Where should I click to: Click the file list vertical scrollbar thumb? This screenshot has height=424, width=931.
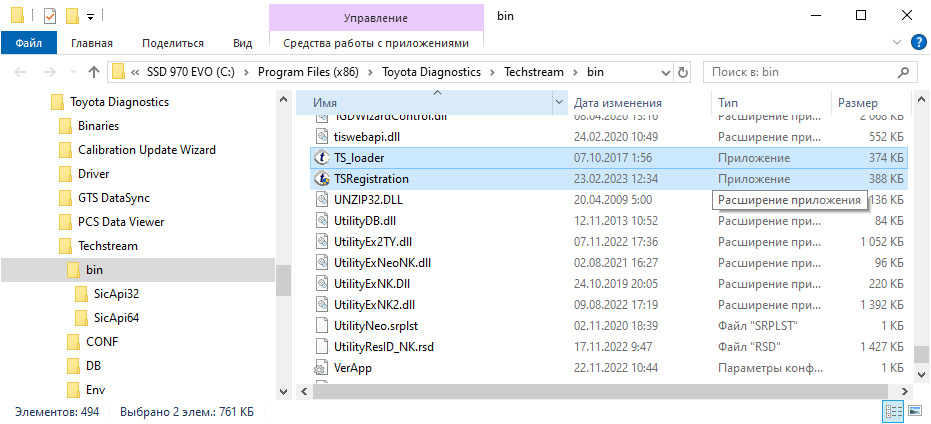coord(920,355)
